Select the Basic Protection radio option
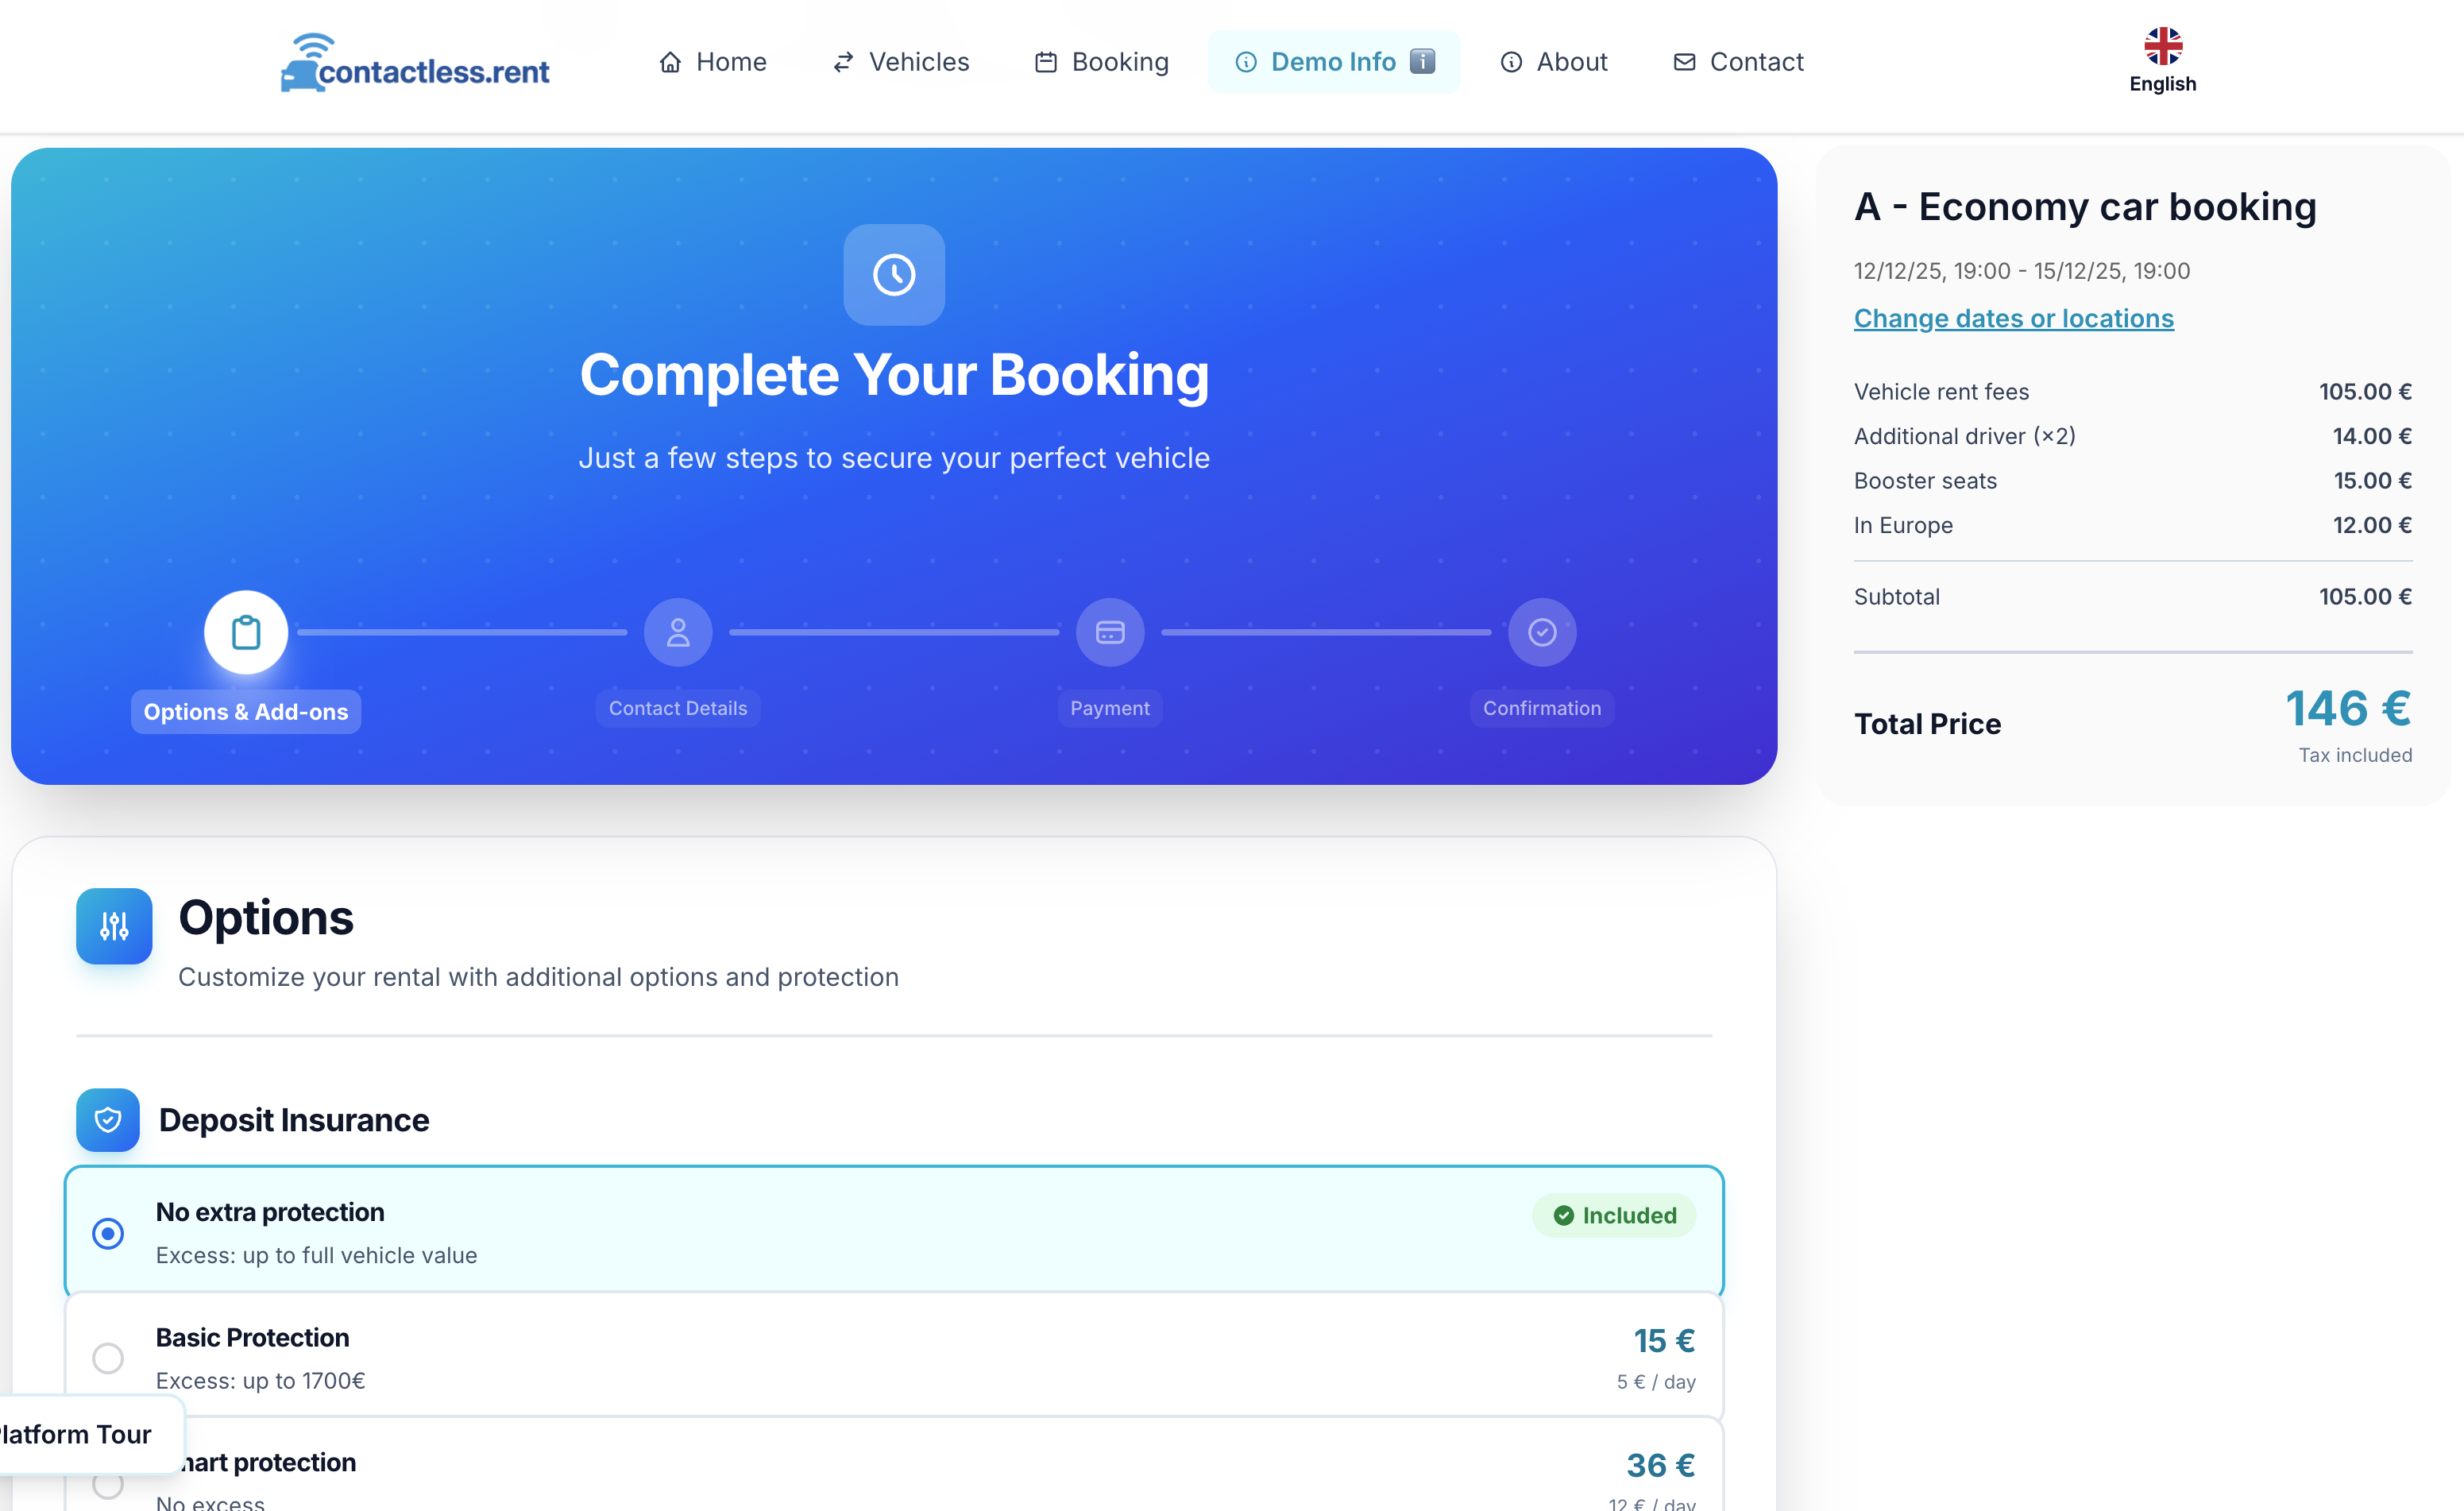The image size is (2464, 1511). pyautogui.click(x=108, y=1358)
